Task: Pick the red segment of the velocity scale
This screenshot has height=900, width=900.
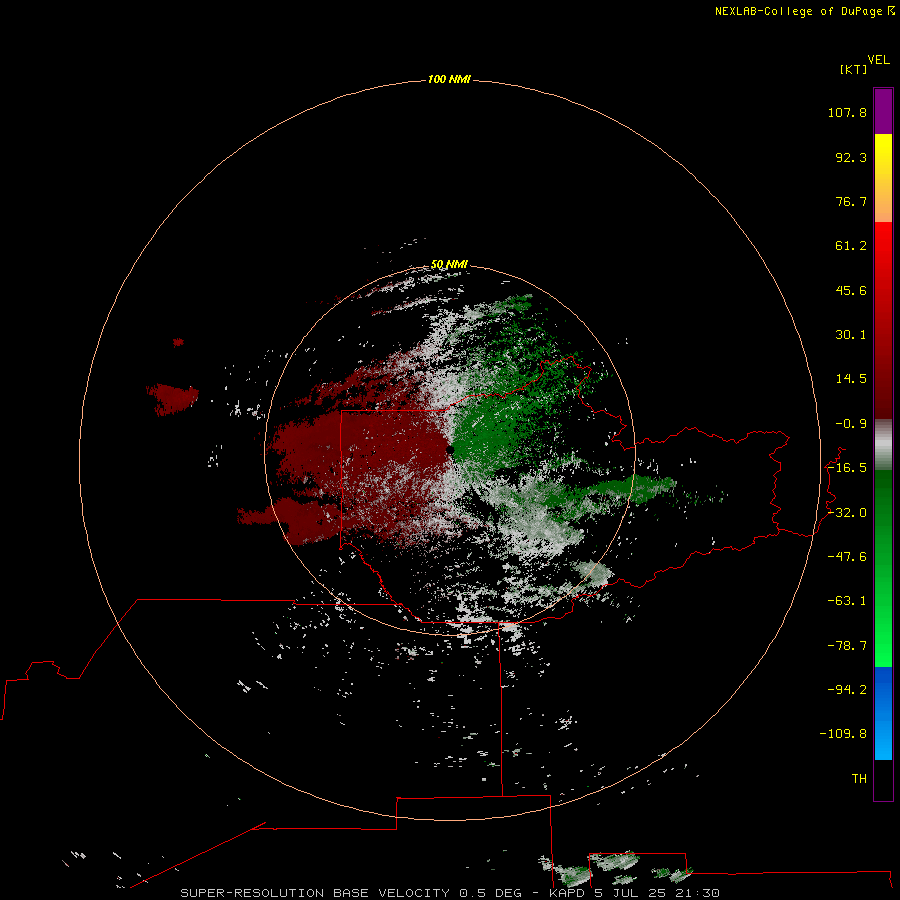Action: tap(883, 320)
